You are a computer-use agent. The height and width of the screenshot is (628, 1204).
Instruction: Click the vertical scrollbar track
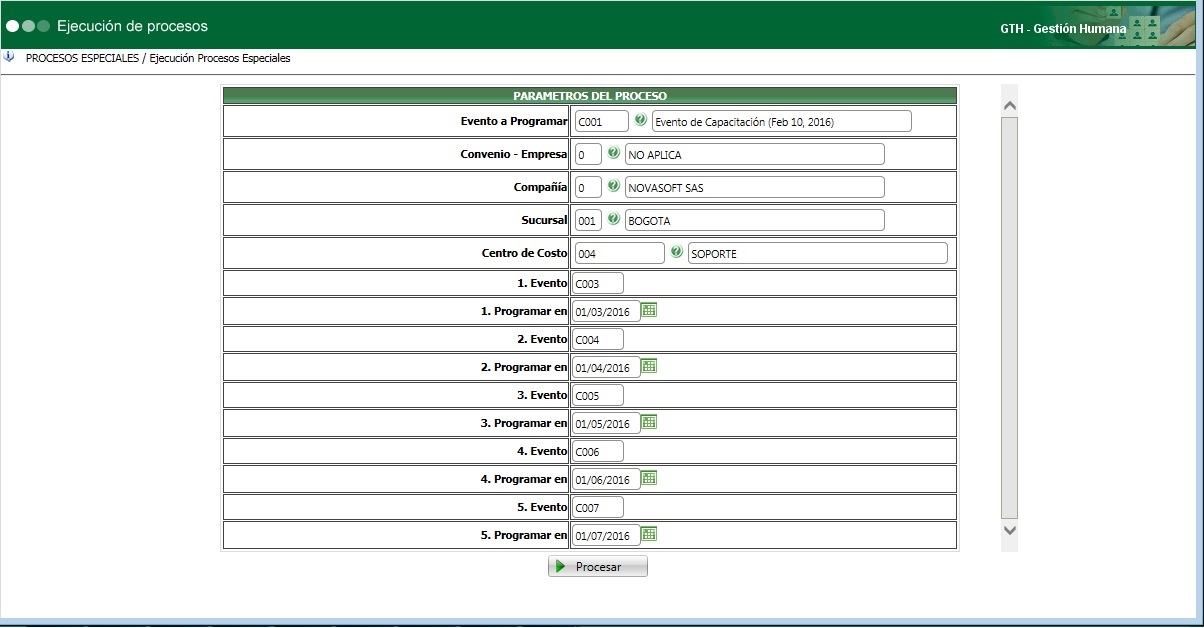1009,316
